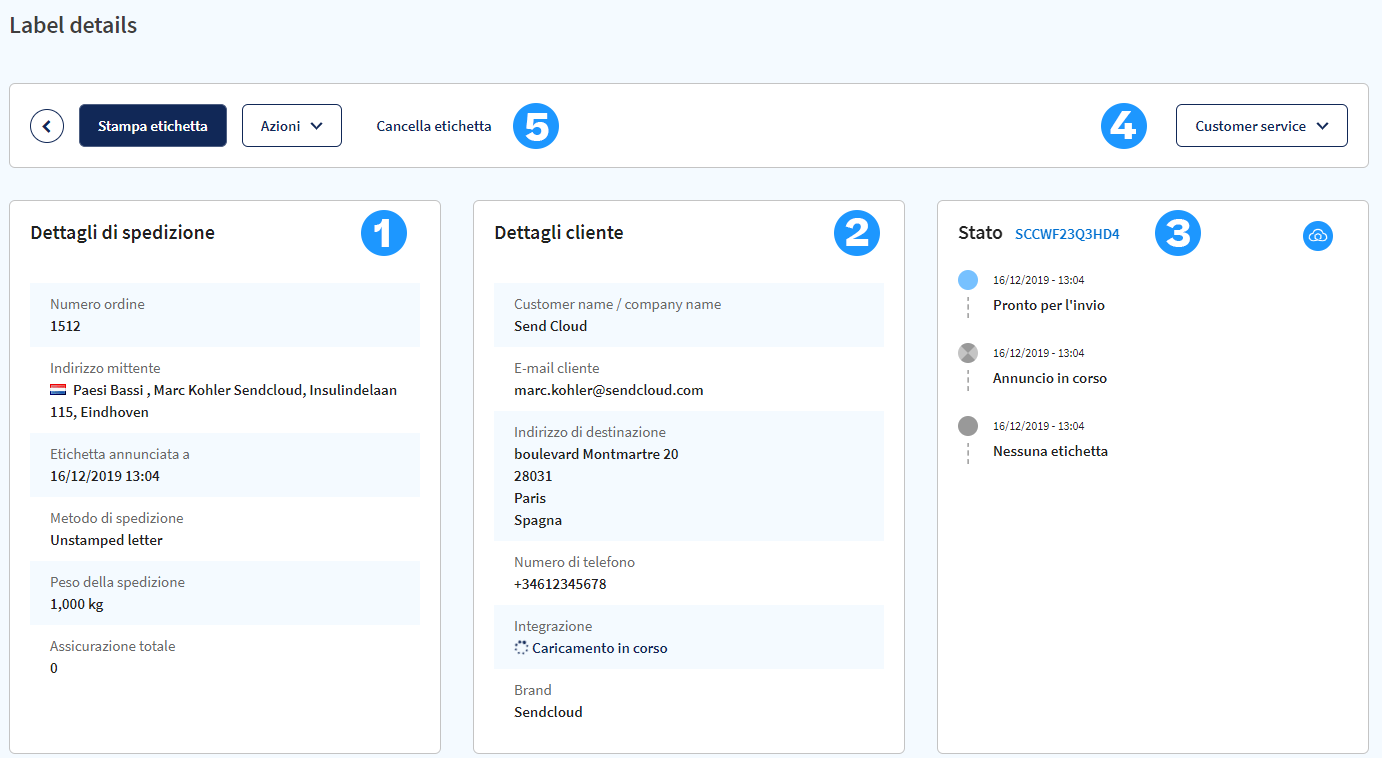Click destination country Spagna
The image size is (1382, 758).
[x=538, y=520]
